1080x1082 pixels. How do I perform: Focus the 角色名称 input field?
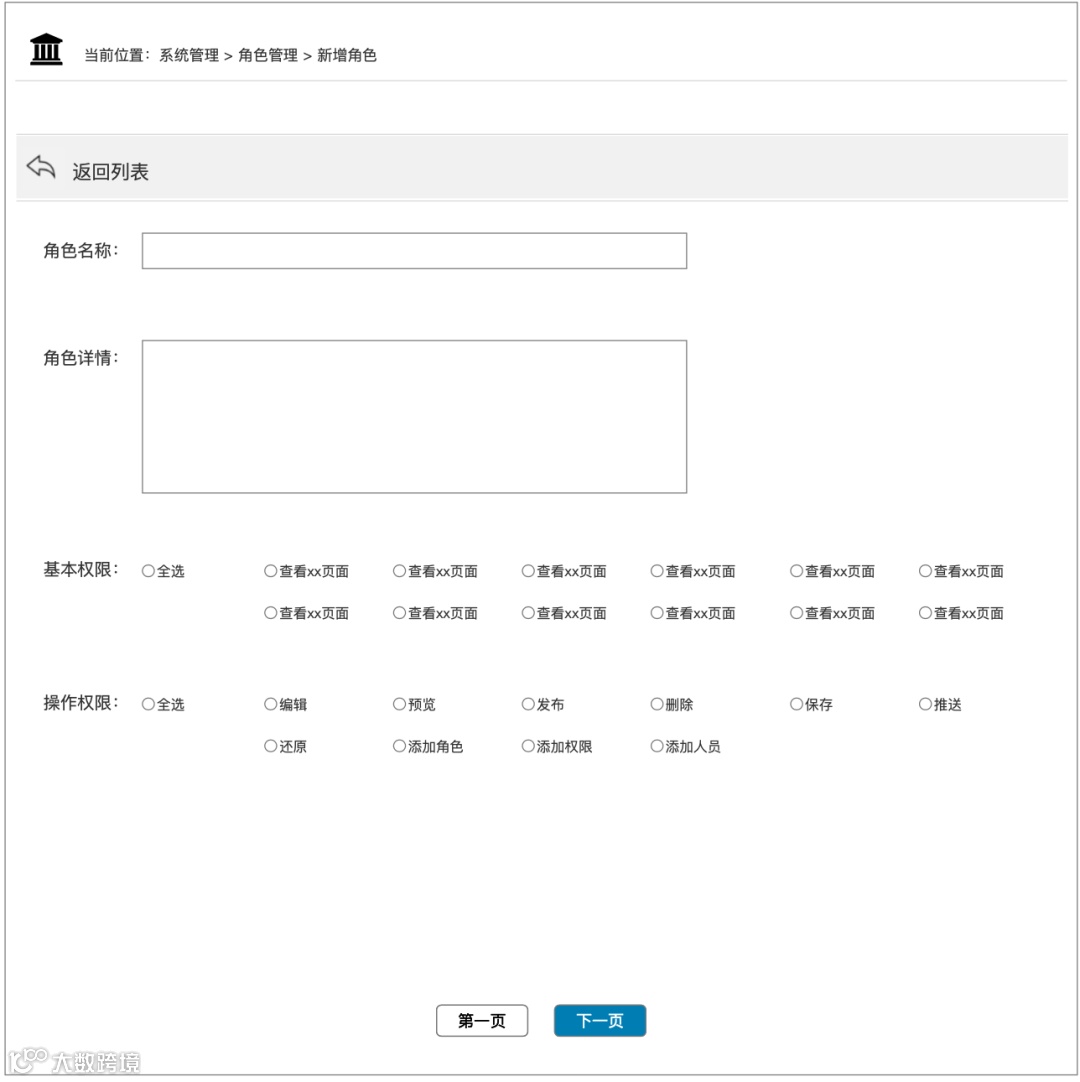coord(414,250)
